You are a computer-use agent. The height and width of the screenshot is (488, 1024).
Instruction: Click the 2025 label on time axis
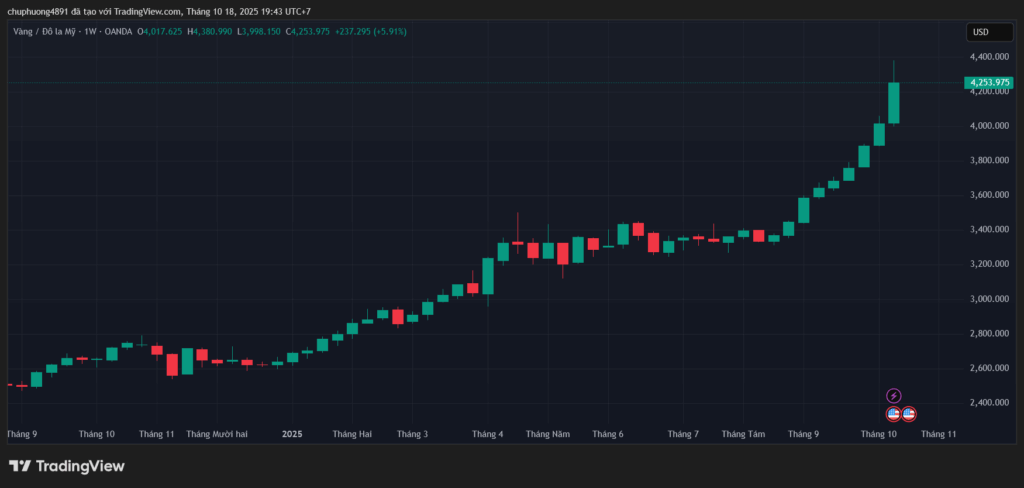292,435
